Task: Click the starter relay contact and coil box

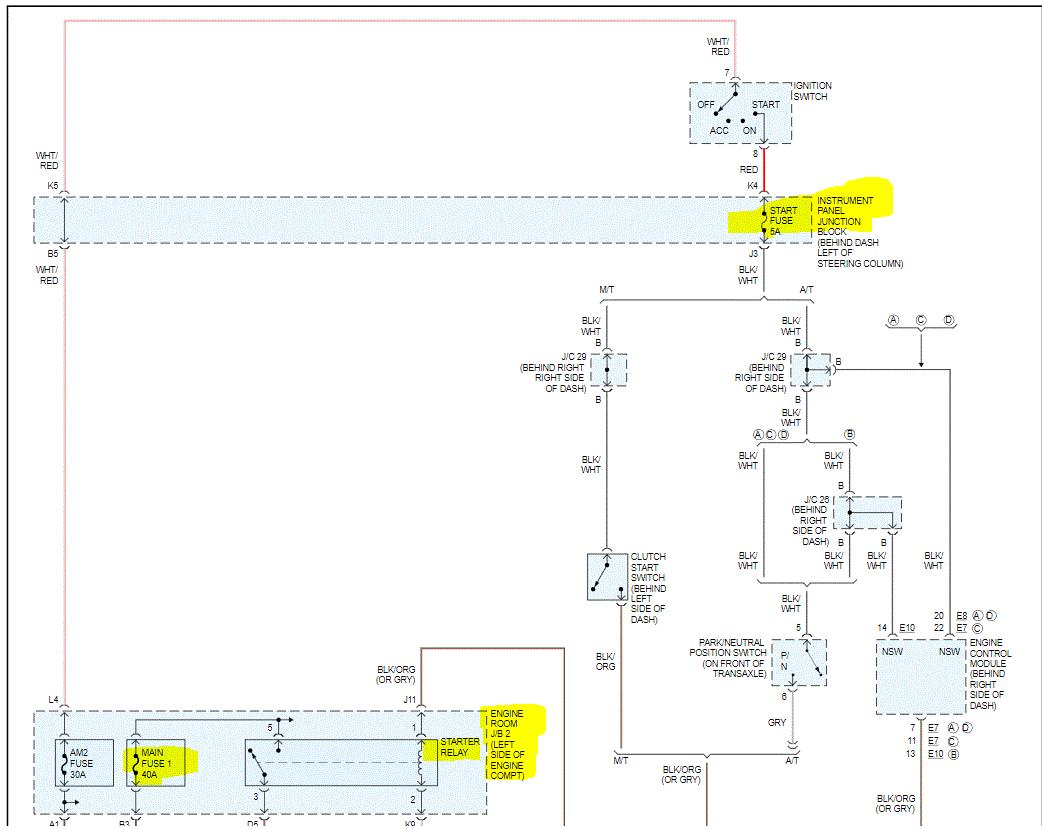Action: point(341,763)
